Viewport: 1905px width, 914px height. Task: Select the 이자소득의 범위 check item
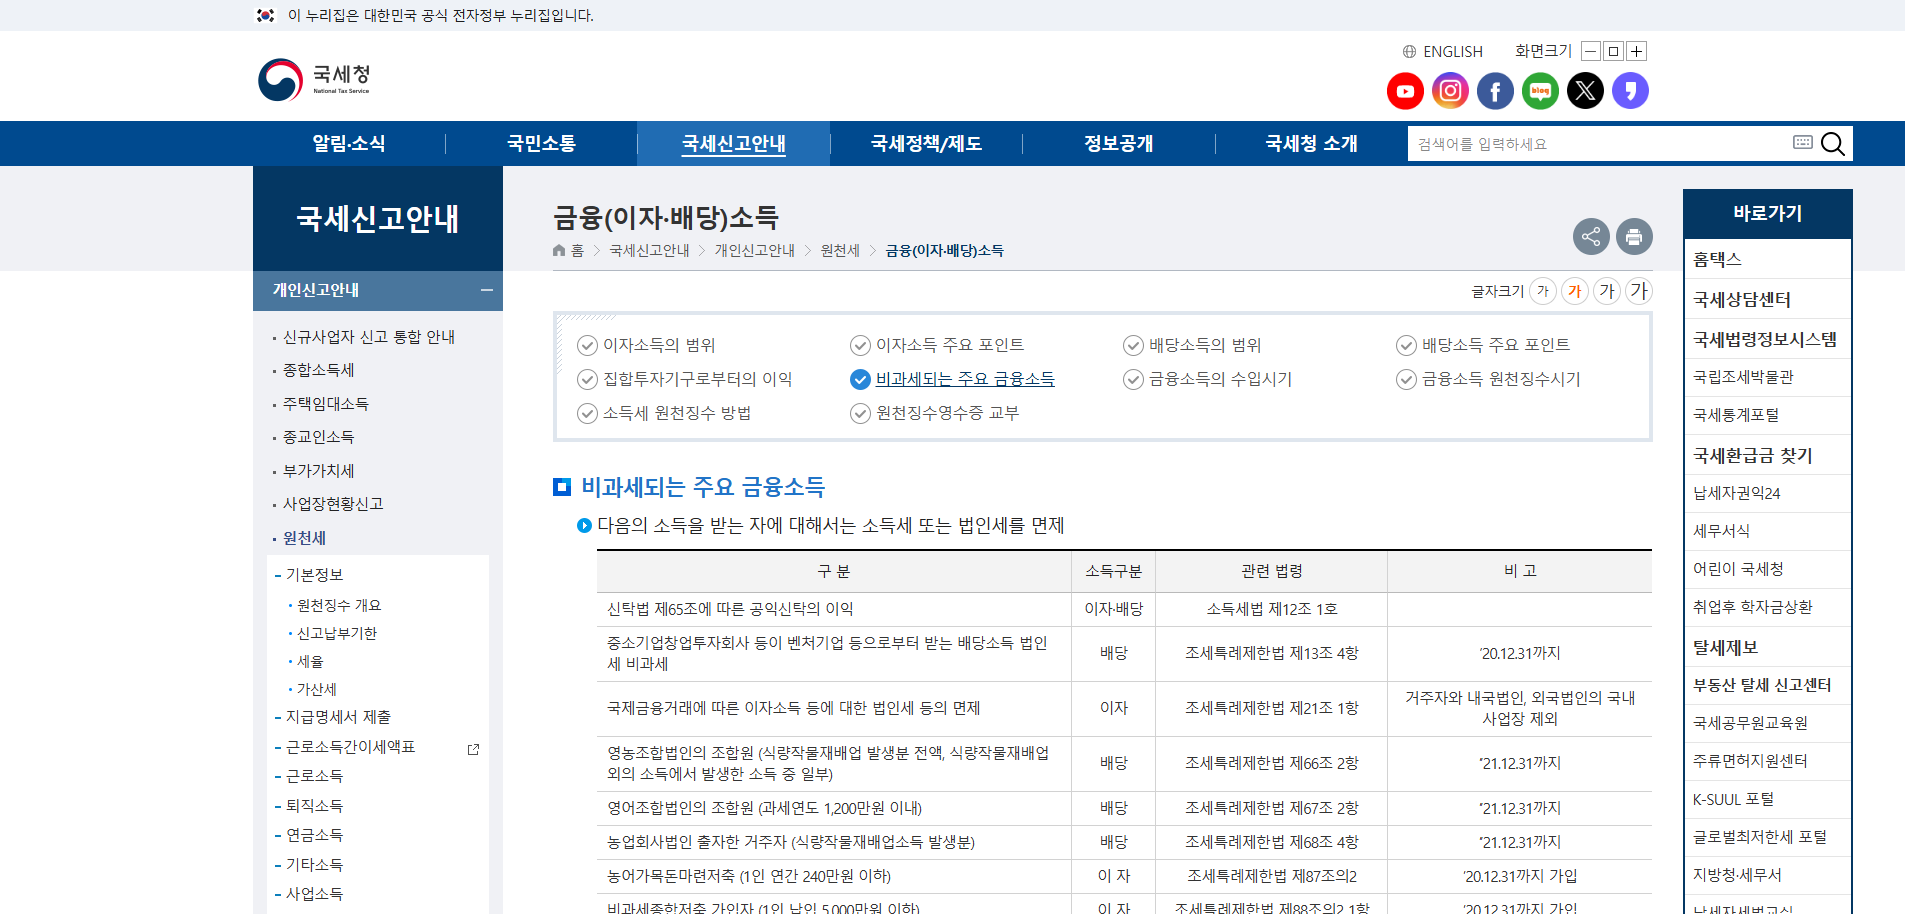(658, 345)
